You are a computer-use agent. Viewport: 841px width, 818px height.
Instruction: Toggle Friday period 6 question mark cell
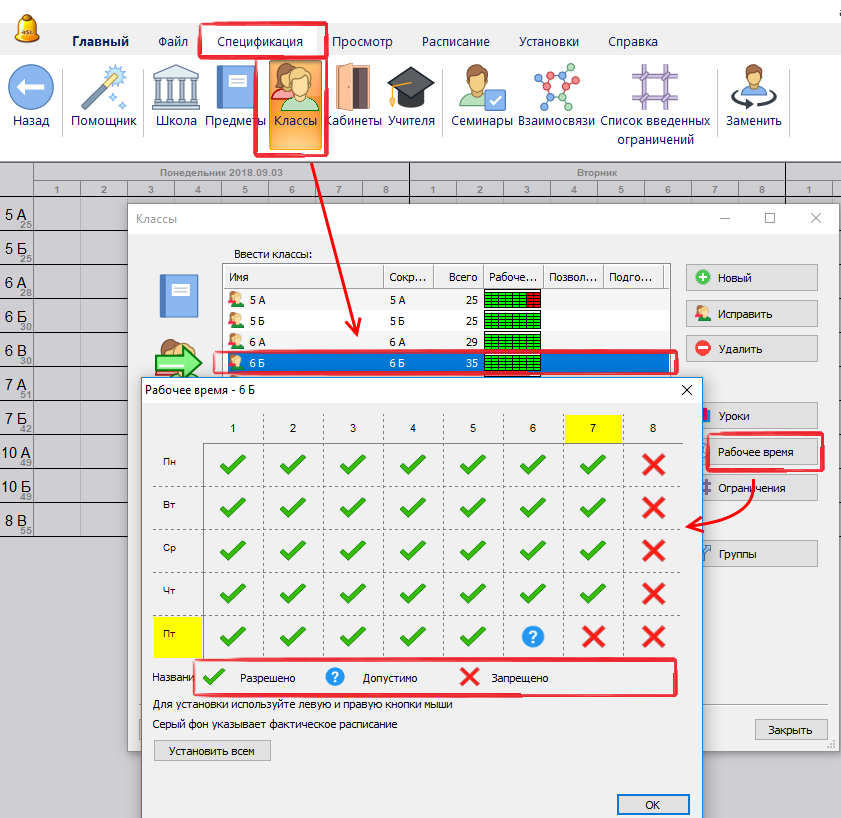click(x=533, y=636)
